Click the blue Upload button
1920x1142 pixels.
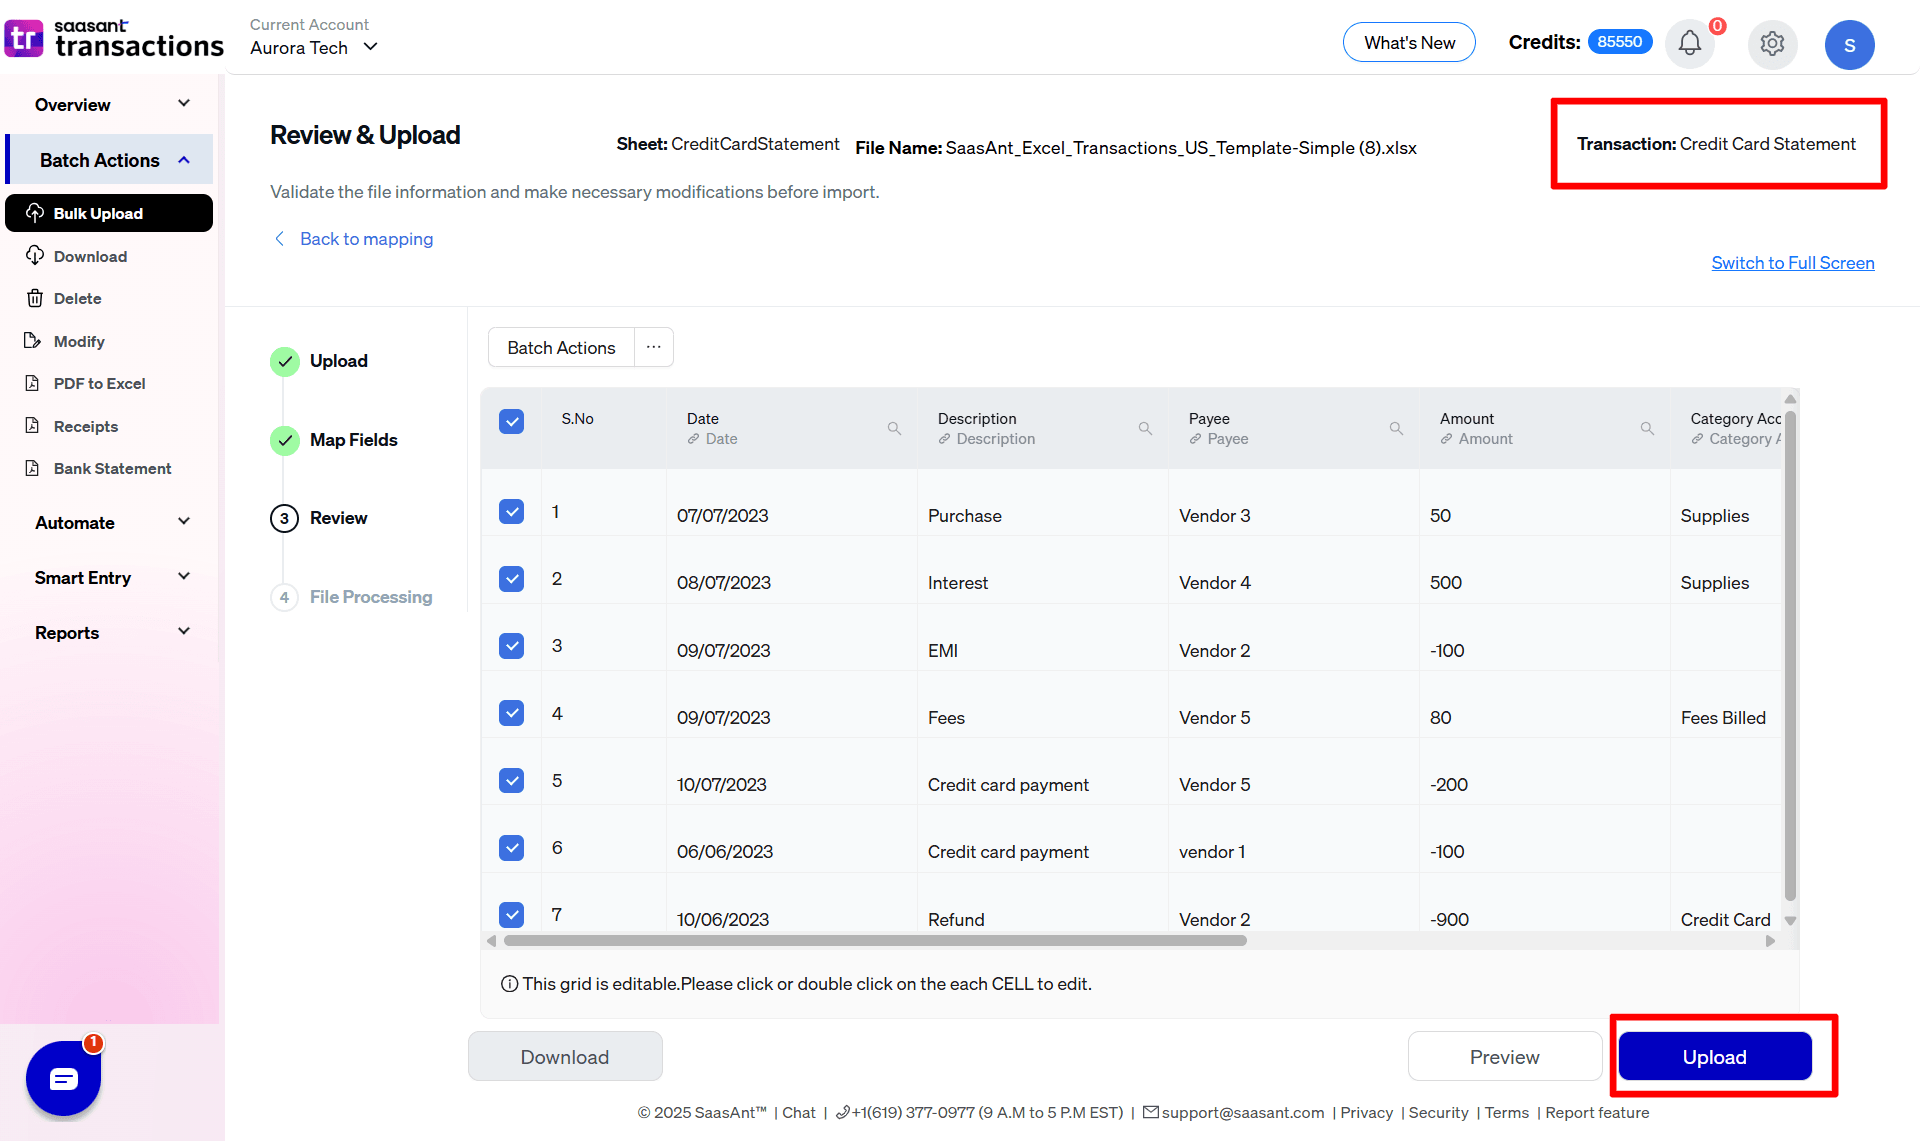[x=1714, y=1057]
